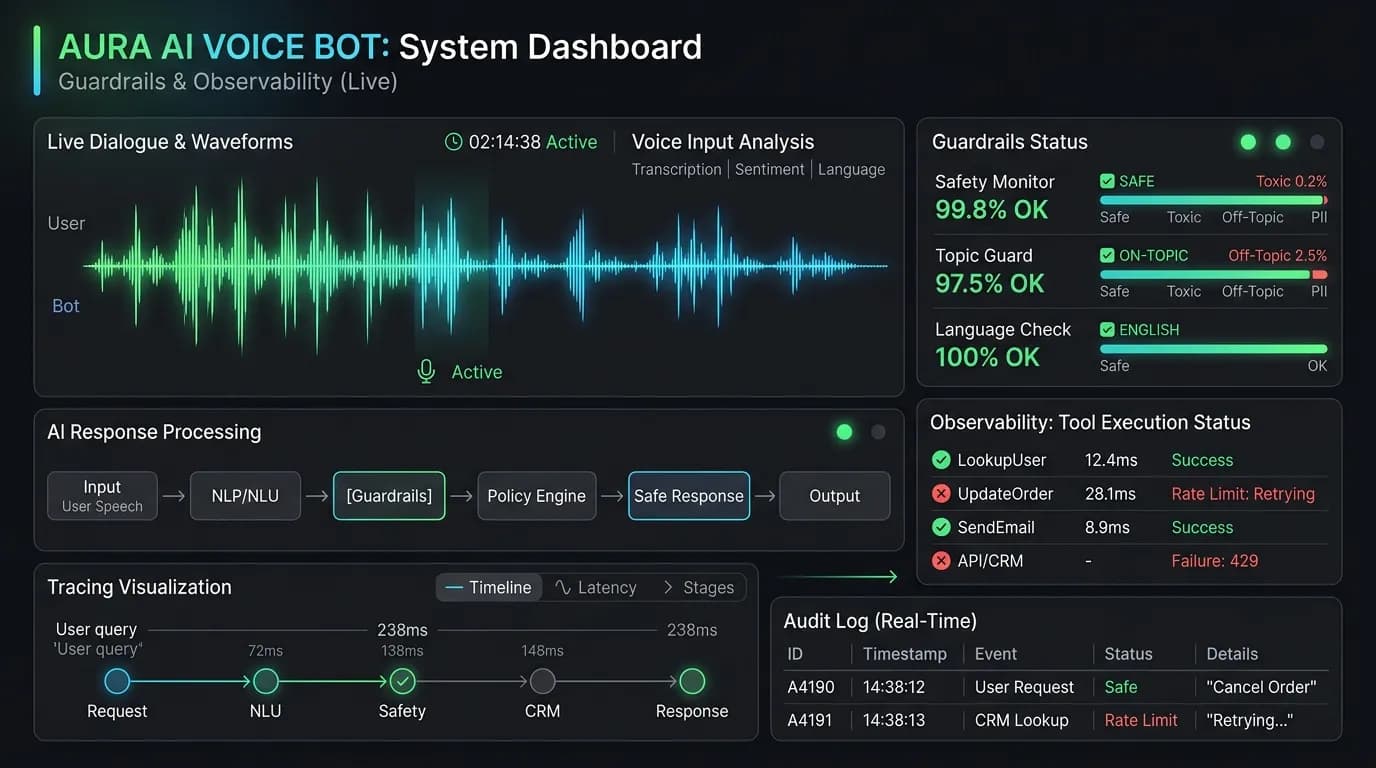This screenshot has width=1376, height=768.
Task: Click the Stages chevron icon in Tracing tabs
Action: click(x=668, y=587)
